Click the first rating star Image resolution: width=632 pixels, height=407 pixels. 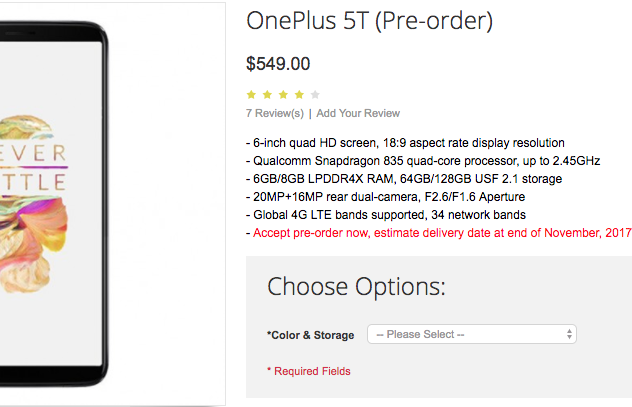click(x=251, y=95)
